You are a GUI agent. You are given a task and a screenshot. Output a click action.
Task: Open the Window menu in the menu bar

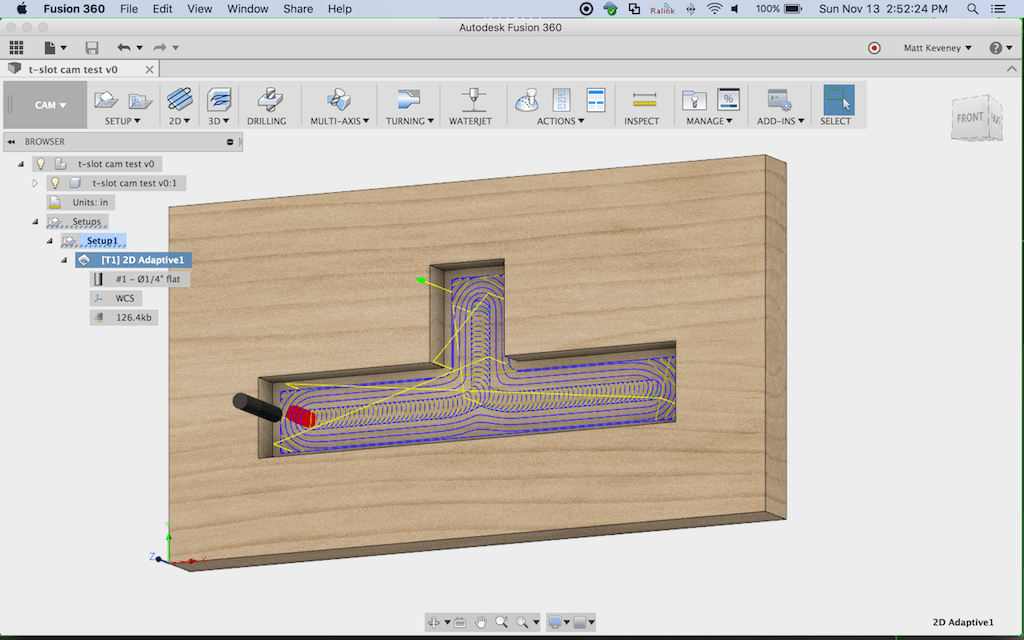point(247,8)
